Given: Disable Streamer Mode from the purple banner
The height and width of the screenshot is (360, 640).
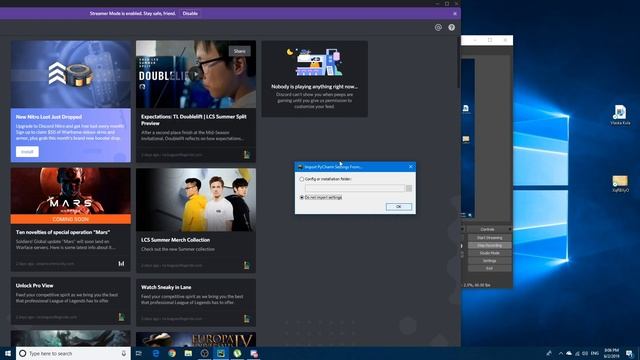Looking at the screenshot, I should (190, 13).
